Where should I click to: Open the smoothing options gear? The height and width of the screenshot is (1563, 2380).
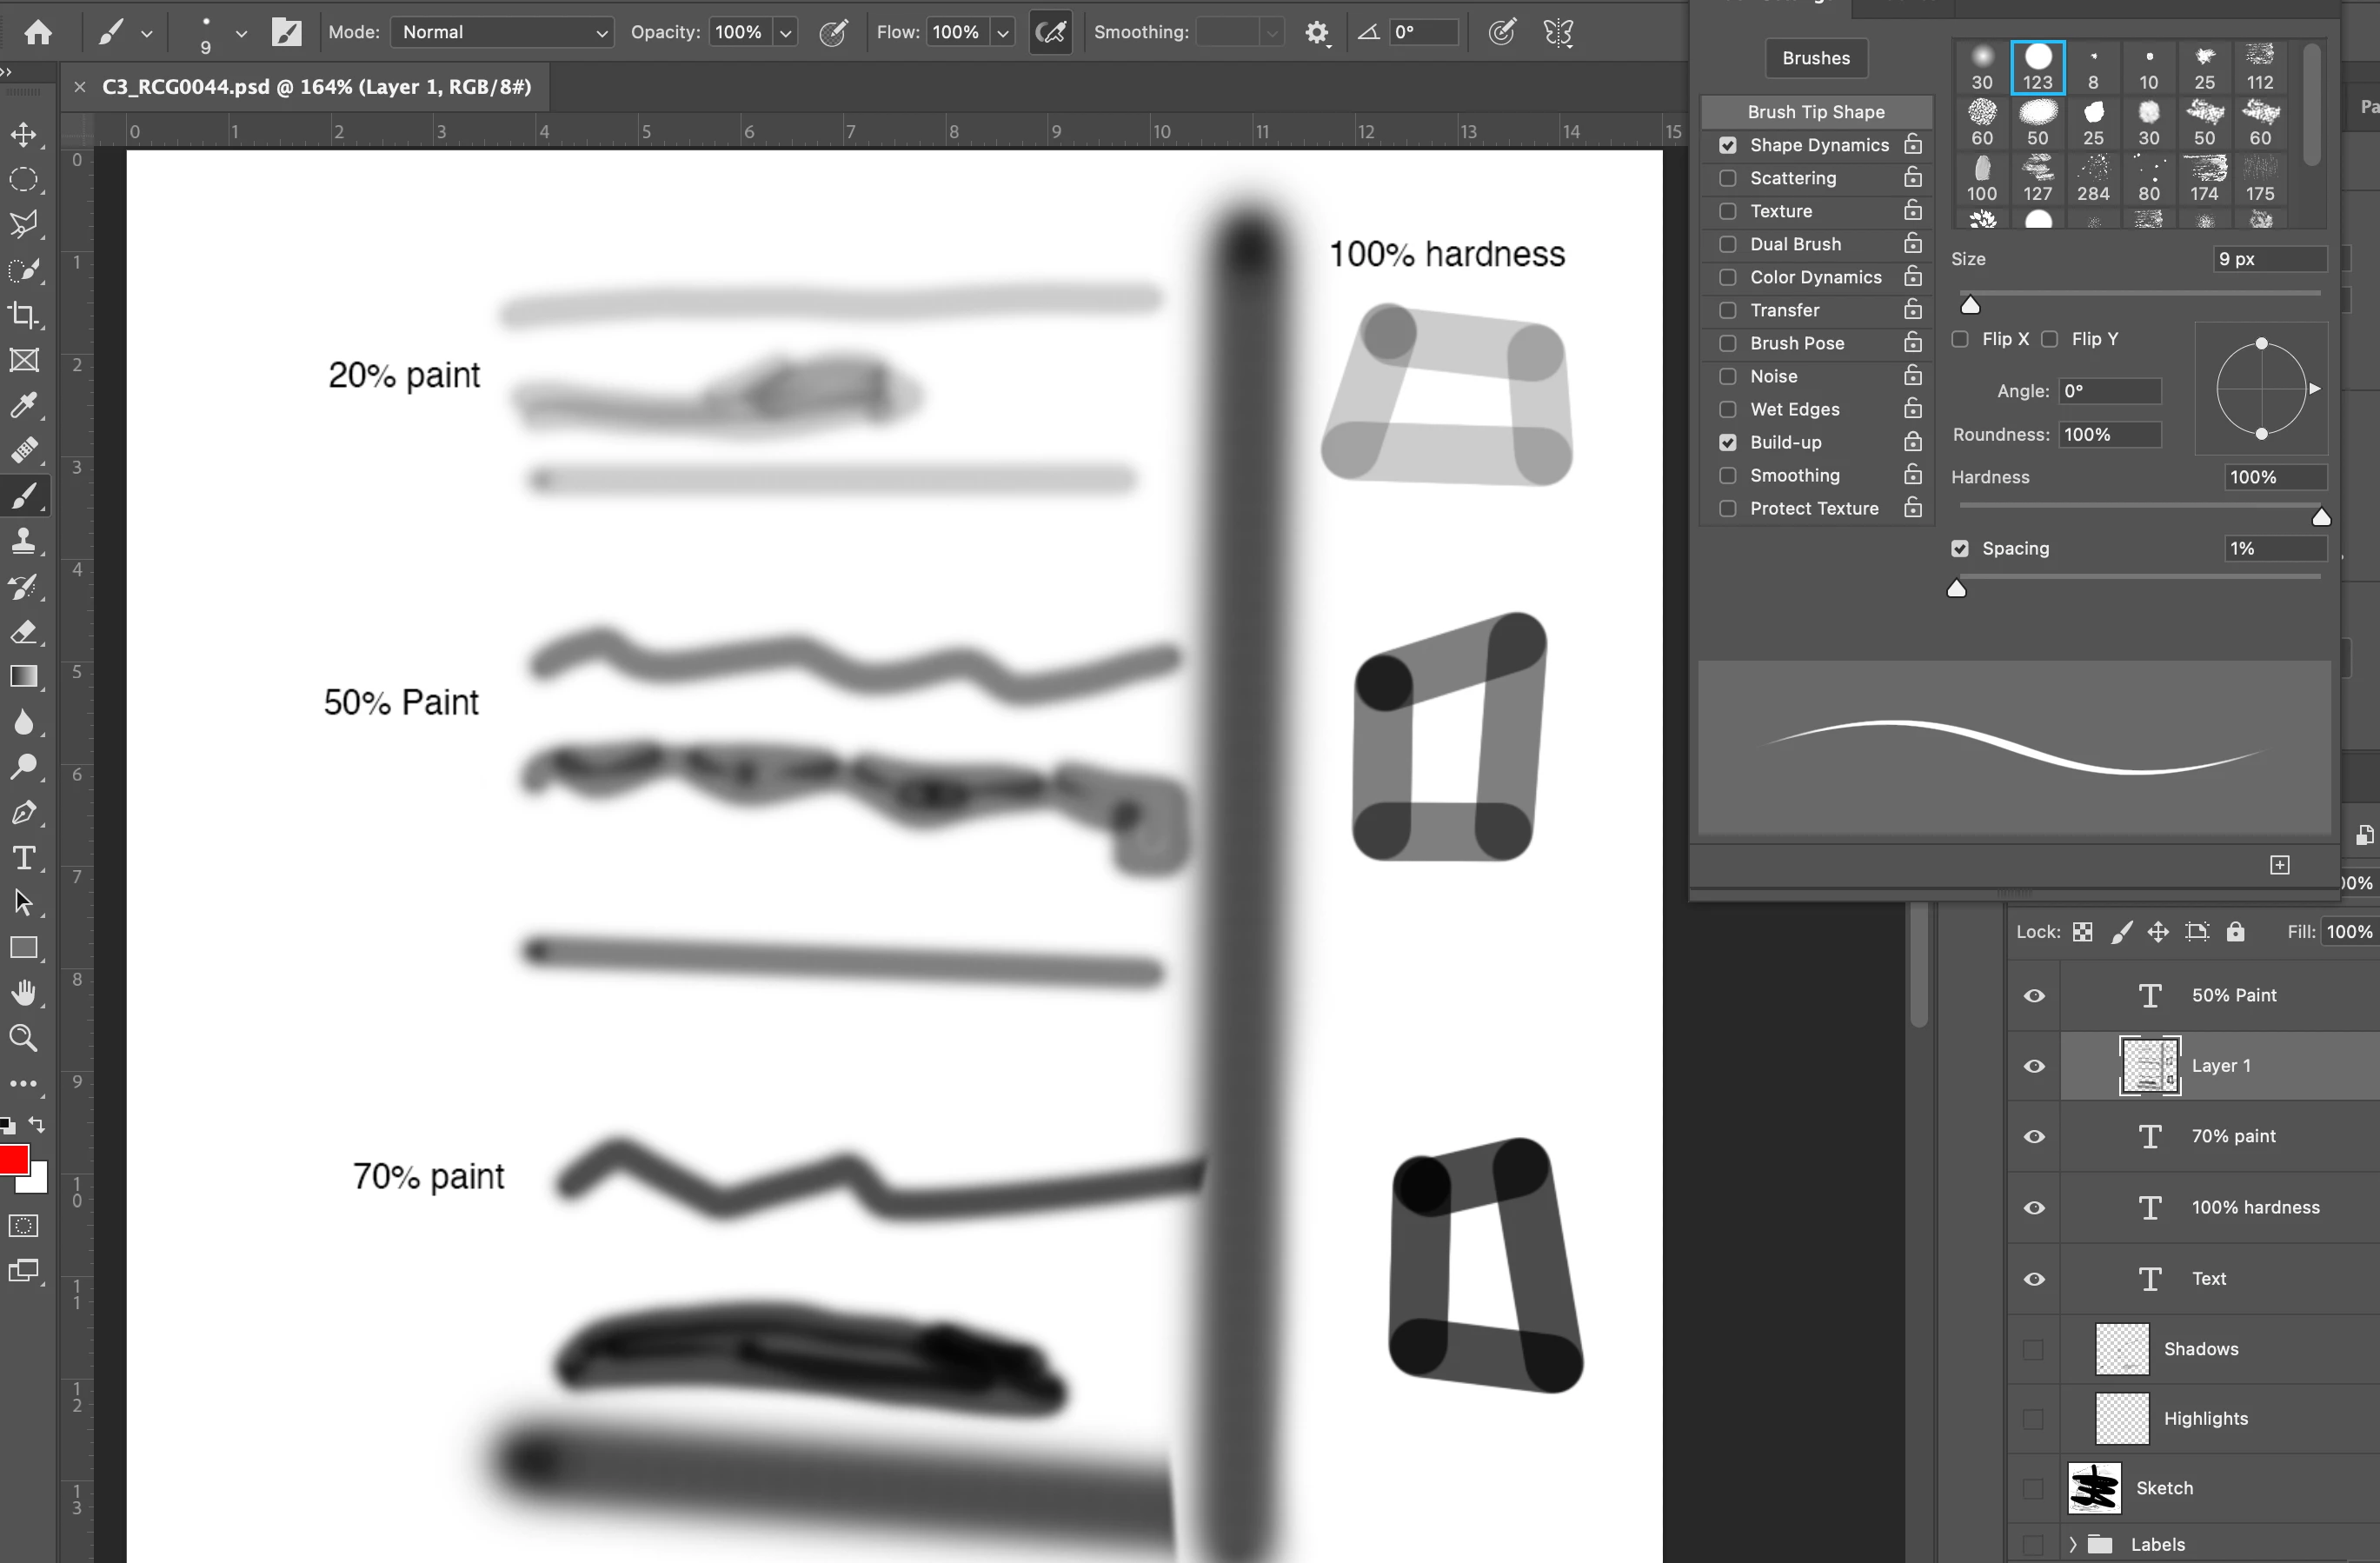(1317, 33)
